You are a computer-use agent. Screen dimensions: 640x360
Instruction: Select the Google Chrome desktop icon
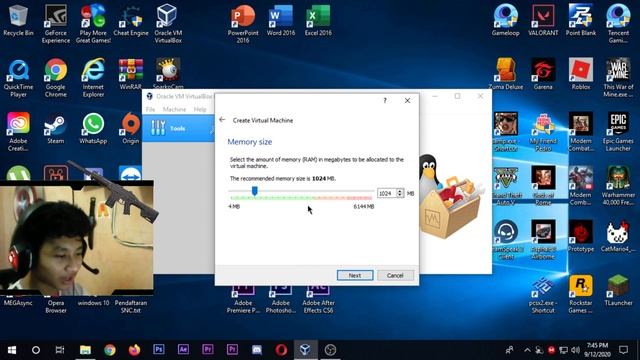[x=56, y=78]
